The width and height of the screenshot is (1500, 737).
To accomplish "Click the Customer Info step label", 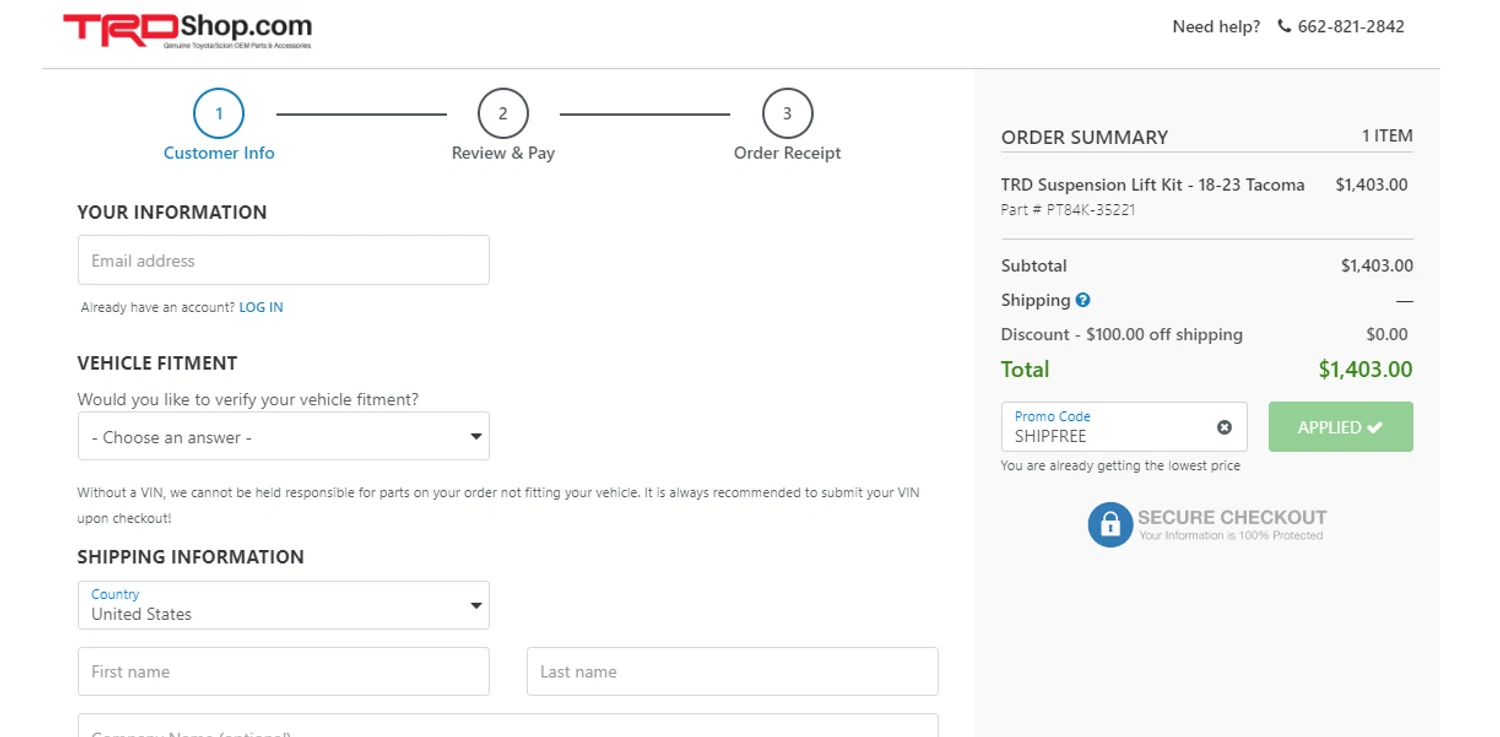I will tap(219, 153).
